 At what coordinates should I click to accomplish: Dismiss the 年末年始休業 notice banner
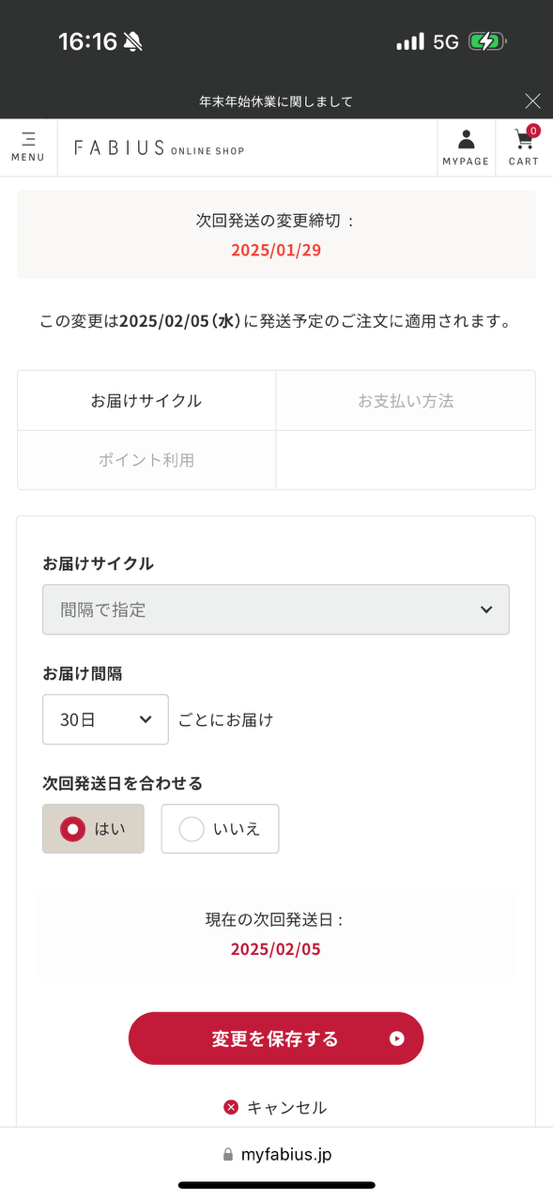coord(533,101)
